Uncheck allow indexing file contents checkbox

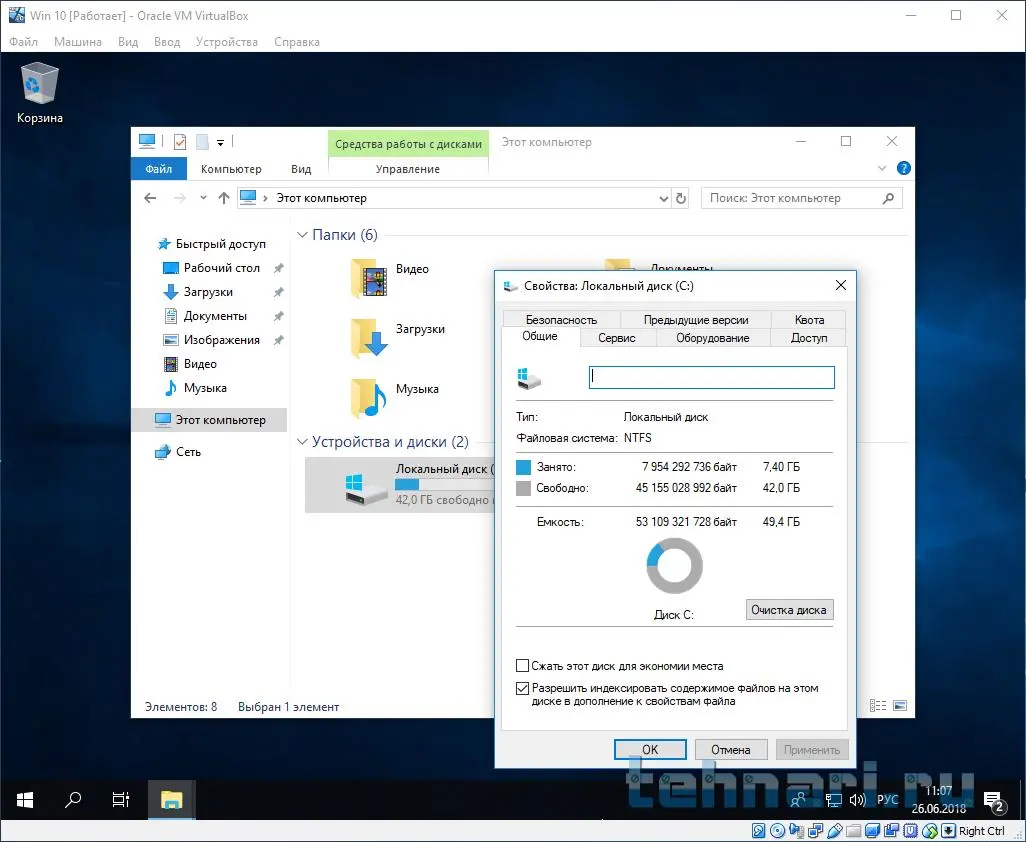(x=522, y=688)
